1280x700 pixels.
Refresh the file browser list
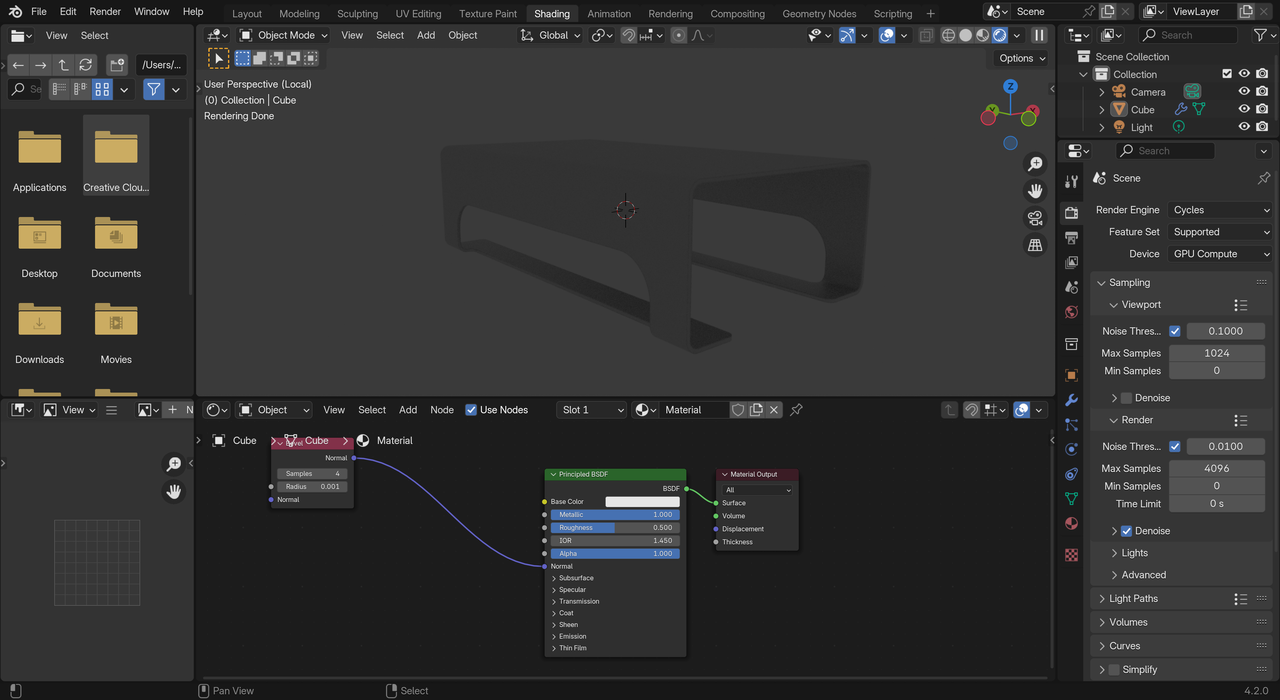(x=86, y=64)
